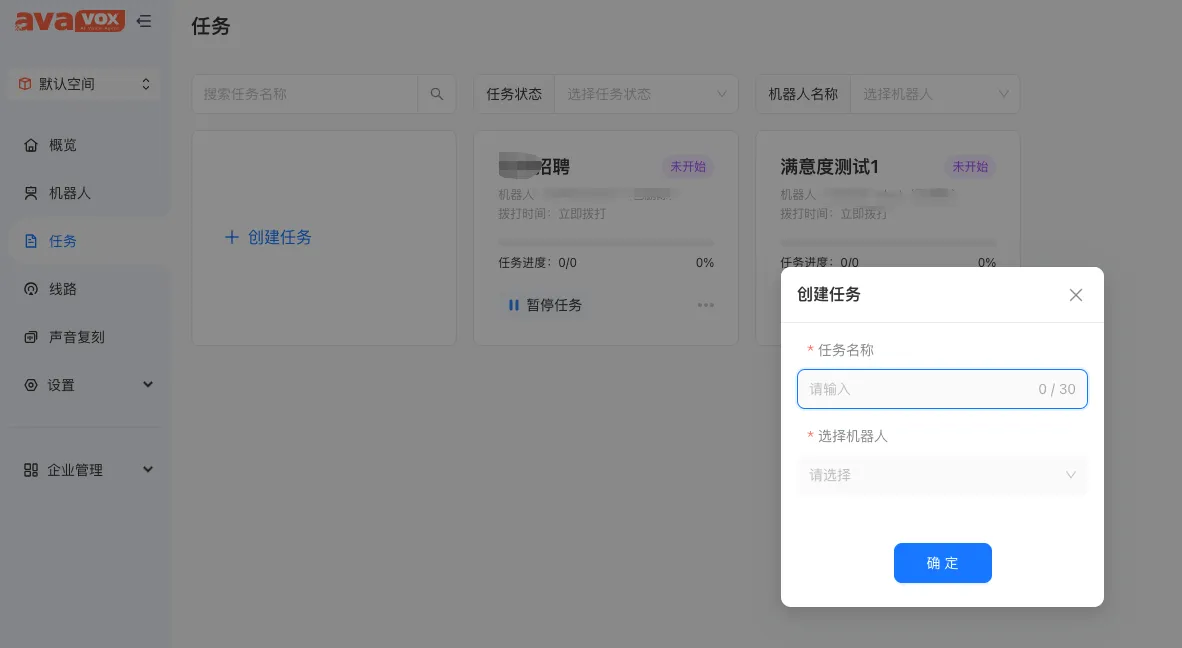
Task: Close the 创建任务 dialog
Action: [1076, 295]
